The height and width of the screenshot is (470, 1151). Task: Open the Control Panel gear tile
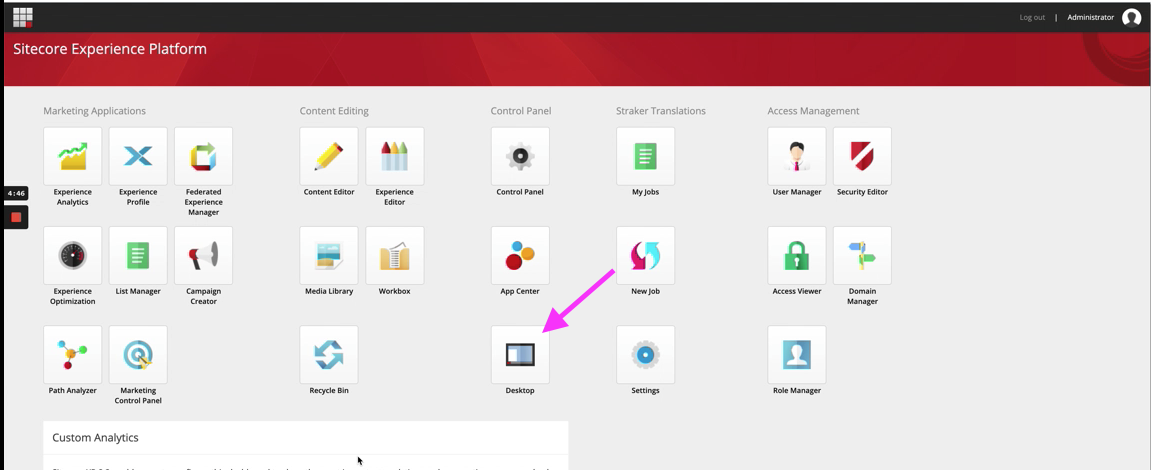tap(520, 156)
